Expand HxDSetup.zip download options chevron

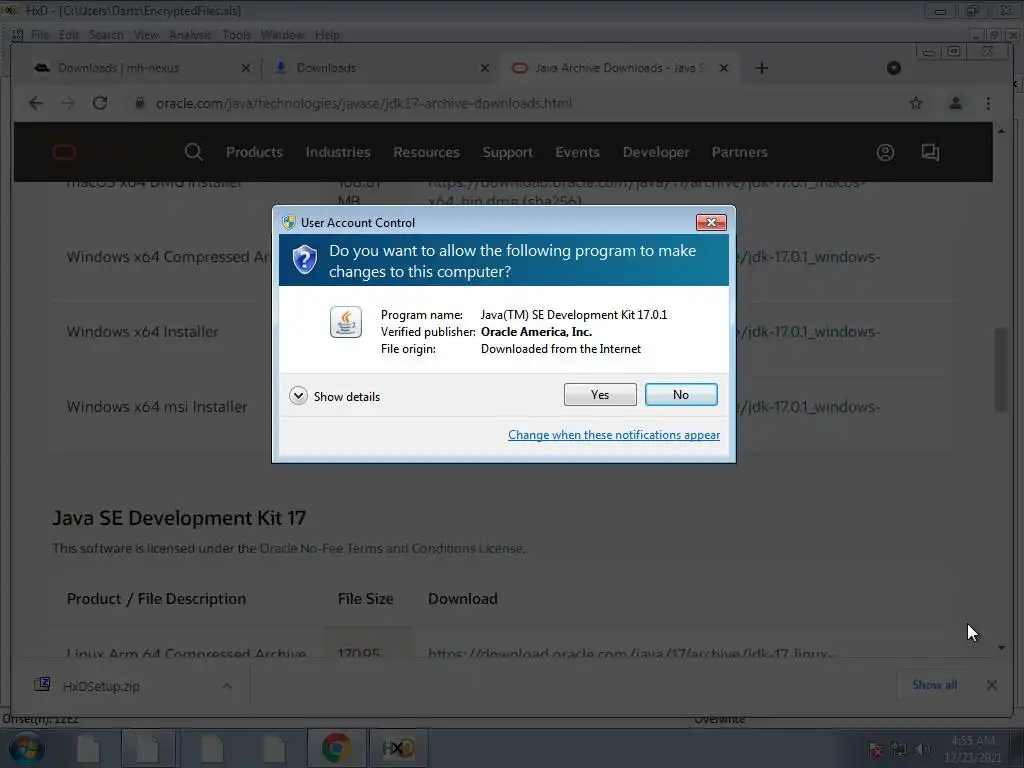coord(227,686)
